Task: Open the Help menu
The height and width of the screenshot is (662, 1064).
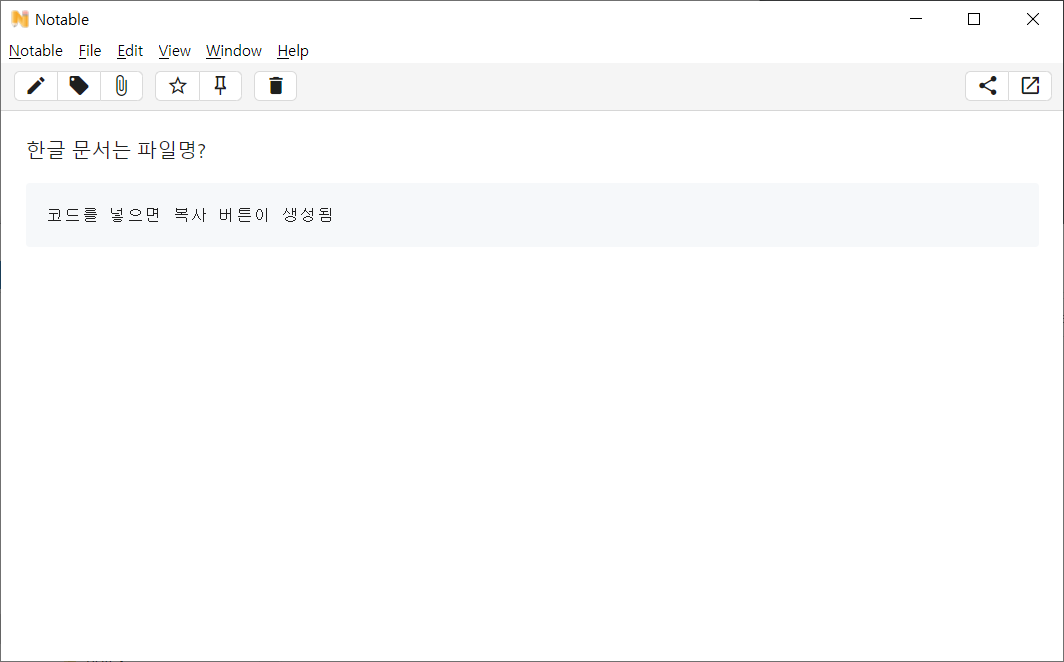Action: click(x=292, y=51)
